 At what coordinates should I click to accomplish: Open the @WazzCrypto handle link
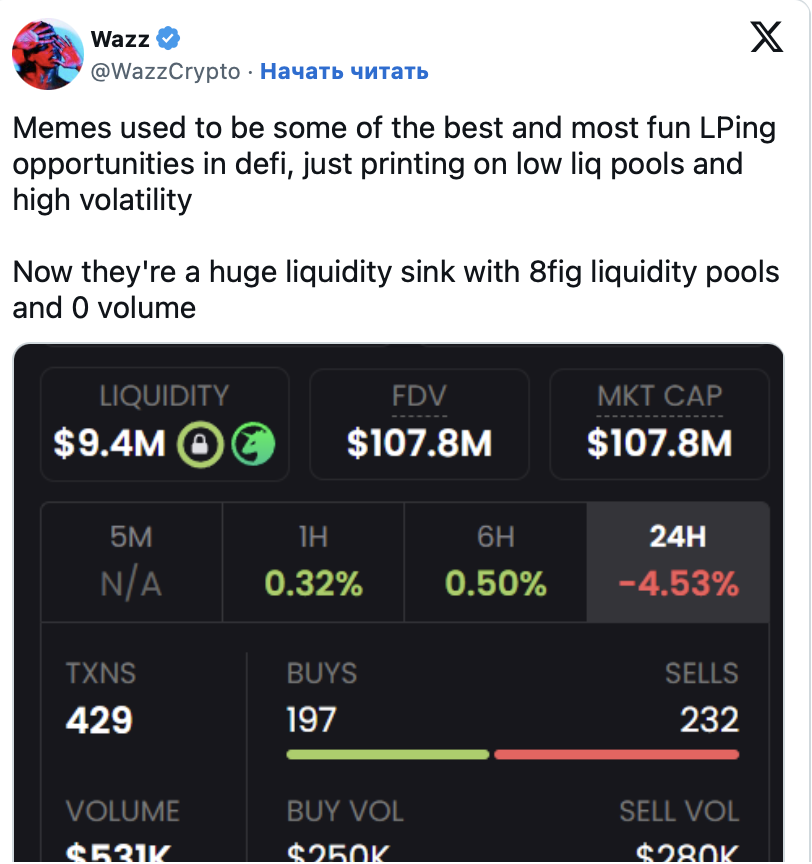tap(166, 71)
